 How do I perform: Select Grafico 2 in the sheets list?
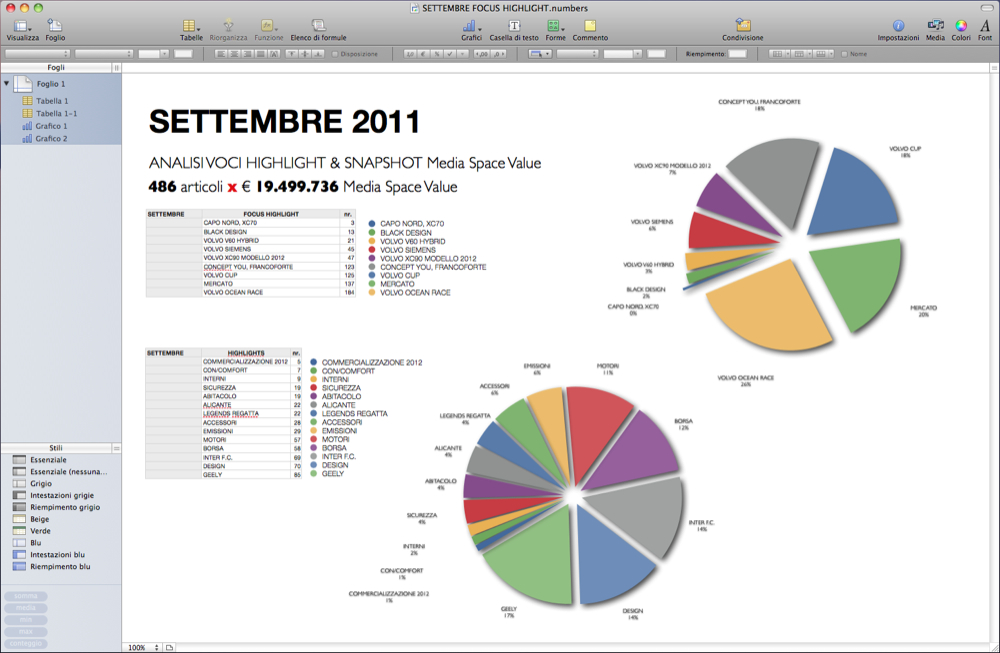click(51, 139)
